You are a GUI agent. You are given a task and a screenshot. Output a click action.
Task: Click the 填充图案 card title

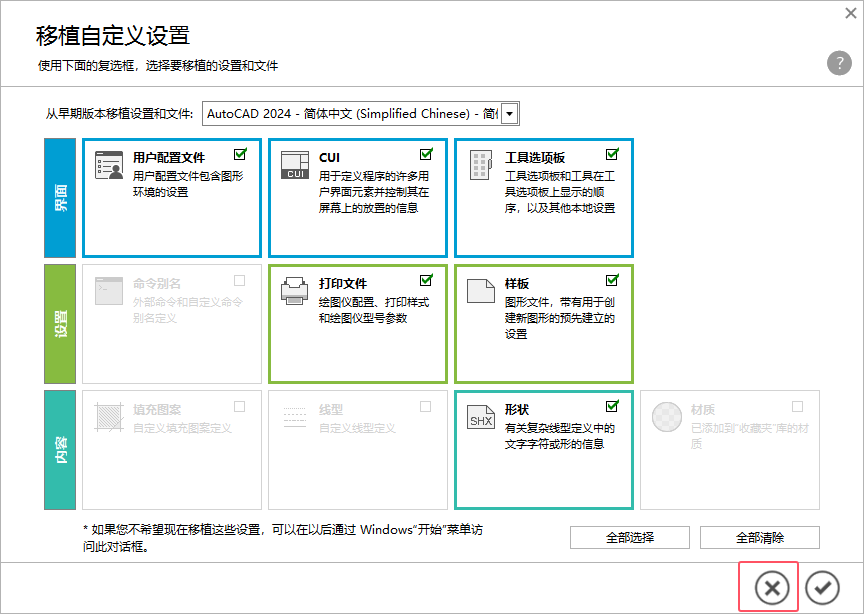point(156,410)
